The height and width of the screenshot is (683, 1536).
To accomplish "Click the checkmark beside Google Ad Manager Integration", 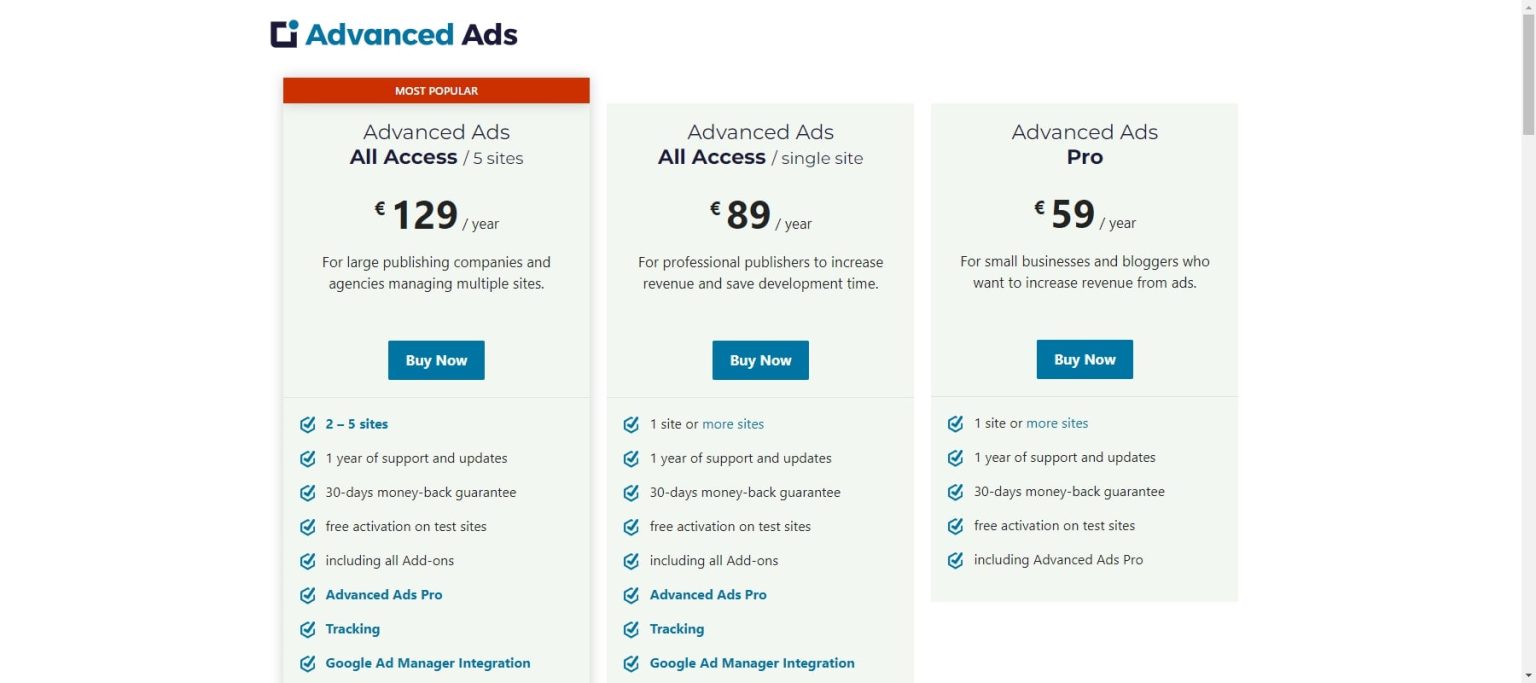I will click(x=307, y=662).
